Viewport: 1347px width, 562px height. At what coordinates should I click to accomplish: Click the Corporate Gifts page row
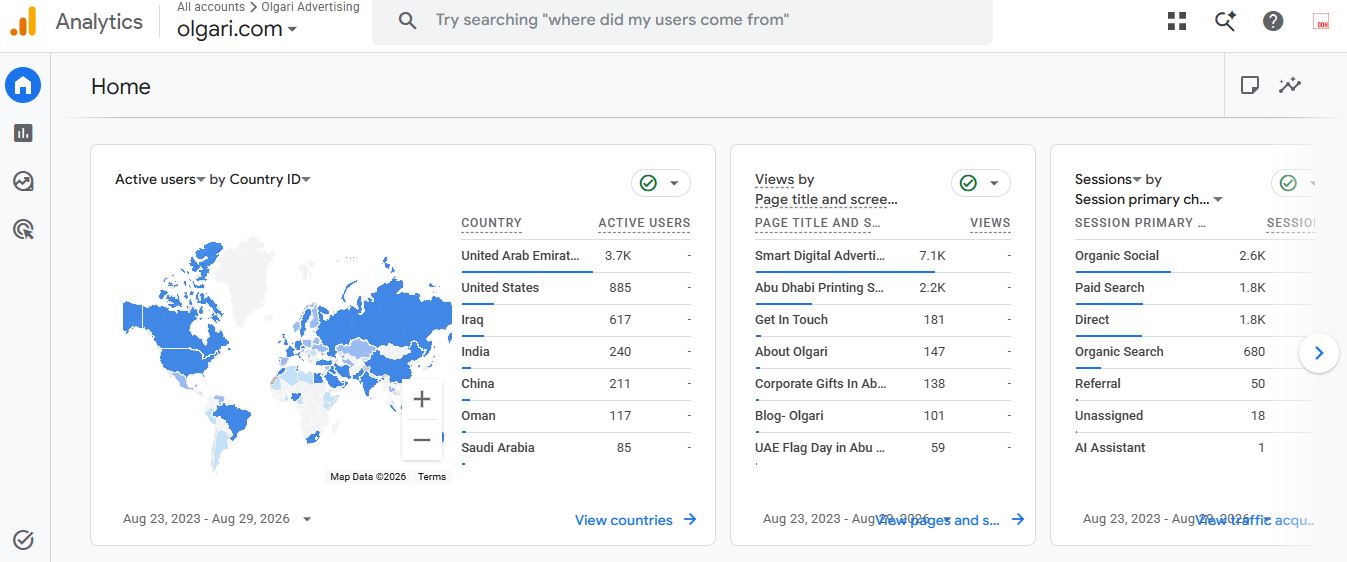pyautogui.click(x=883, y=384)
